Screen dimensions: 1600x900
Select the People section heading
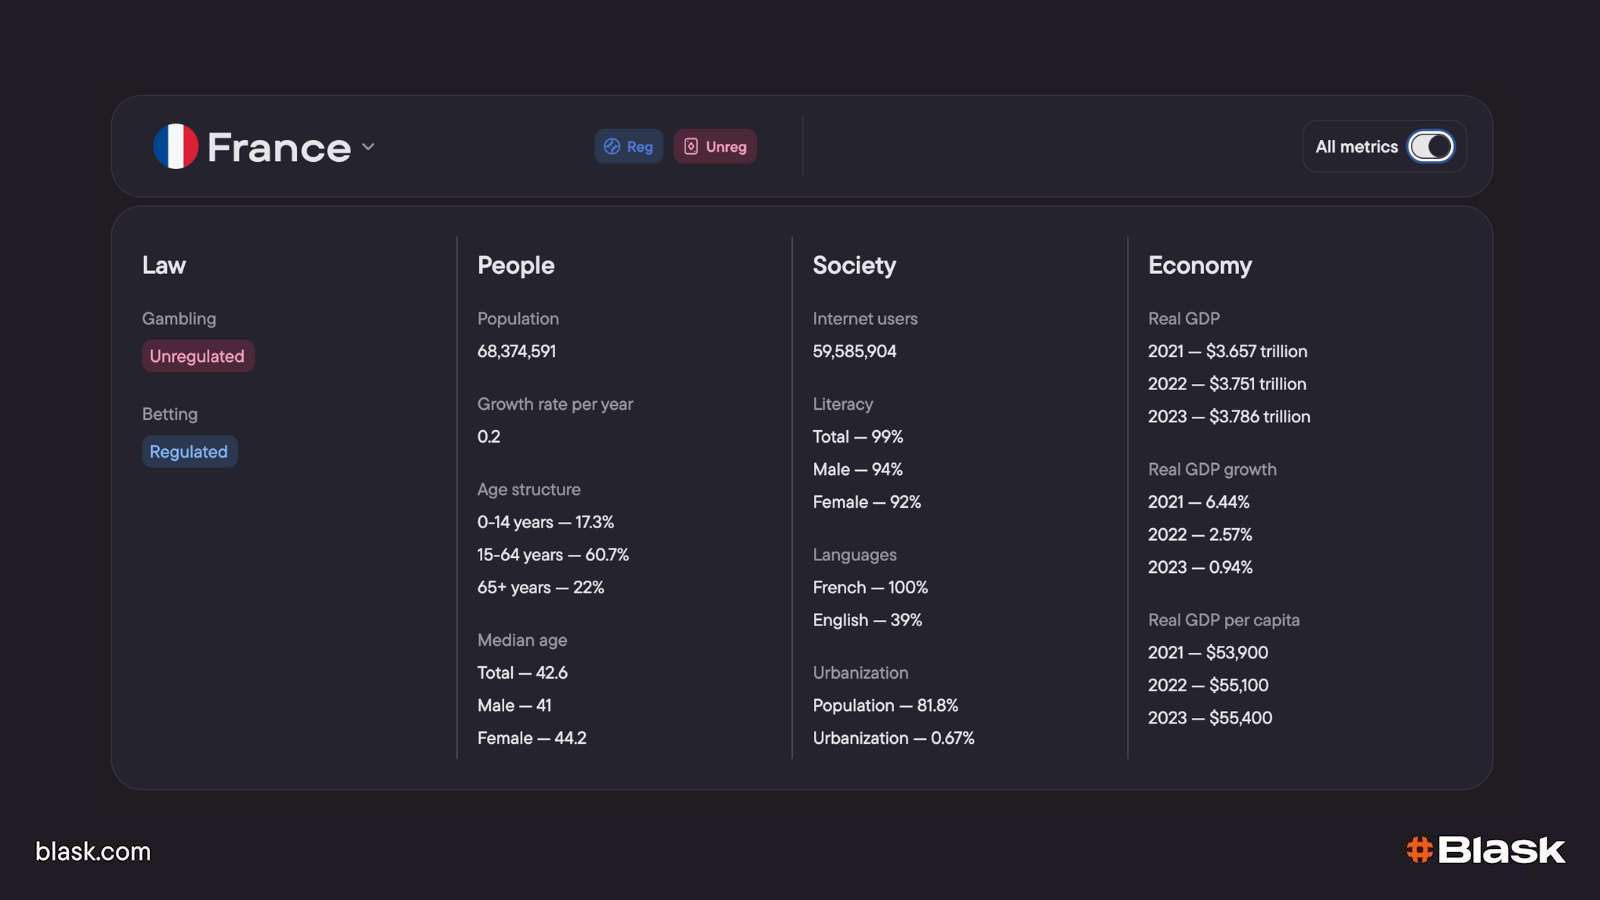point(515,265)
